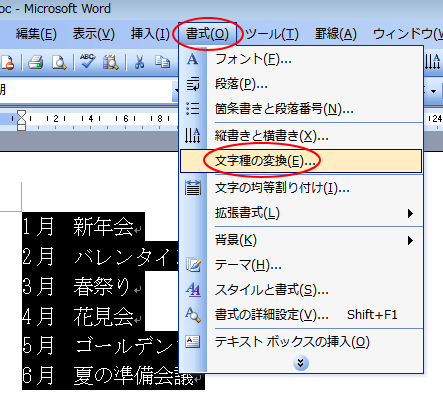Expand full menu with double-chevron button

coord(301,363)
